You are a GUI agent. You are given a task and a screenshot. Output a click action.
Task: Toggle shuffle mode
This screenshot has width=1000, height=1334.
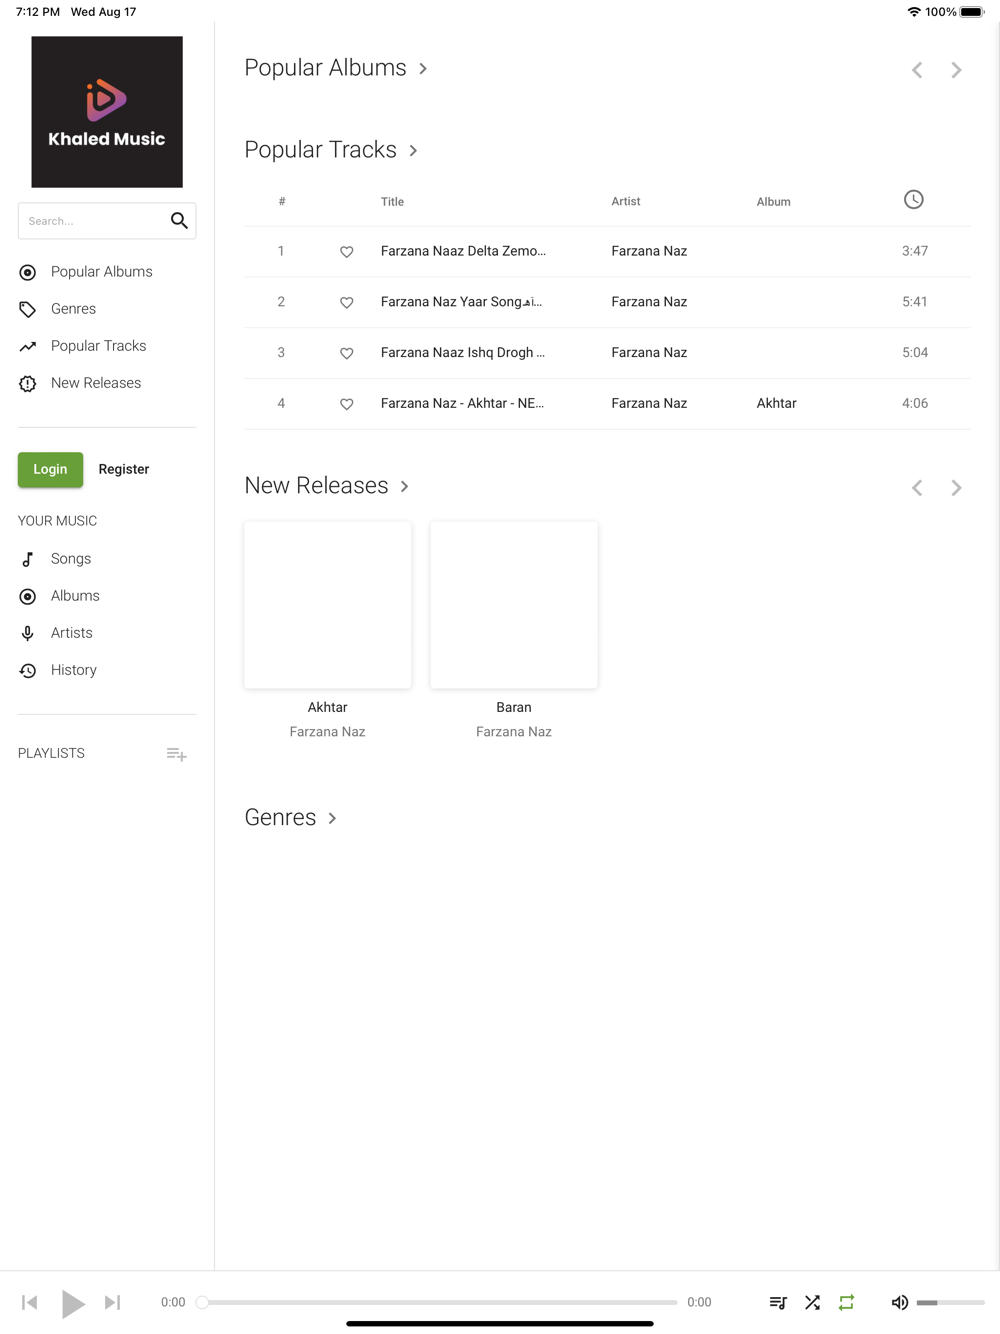click(x=812, y=1302)
